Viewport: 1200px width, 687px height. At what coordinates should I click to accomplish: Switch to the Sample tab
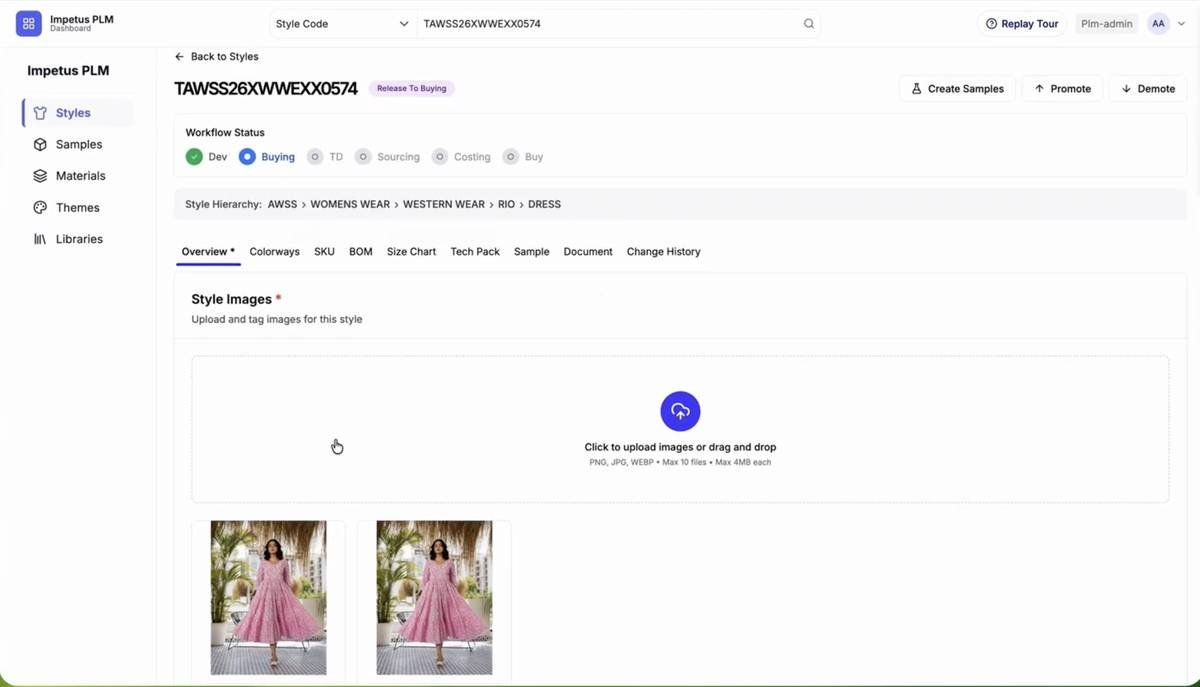532,252
